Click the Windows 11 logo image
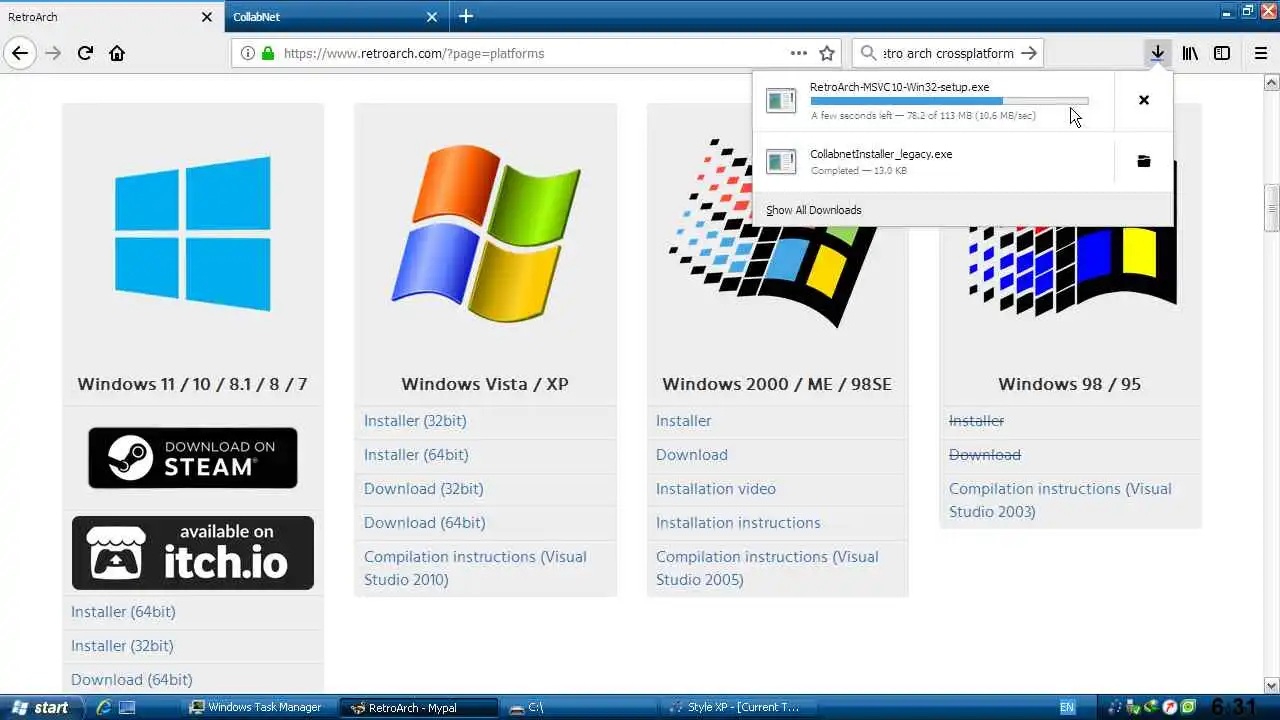The image size is (1280, 720). [x=192, y=233]
